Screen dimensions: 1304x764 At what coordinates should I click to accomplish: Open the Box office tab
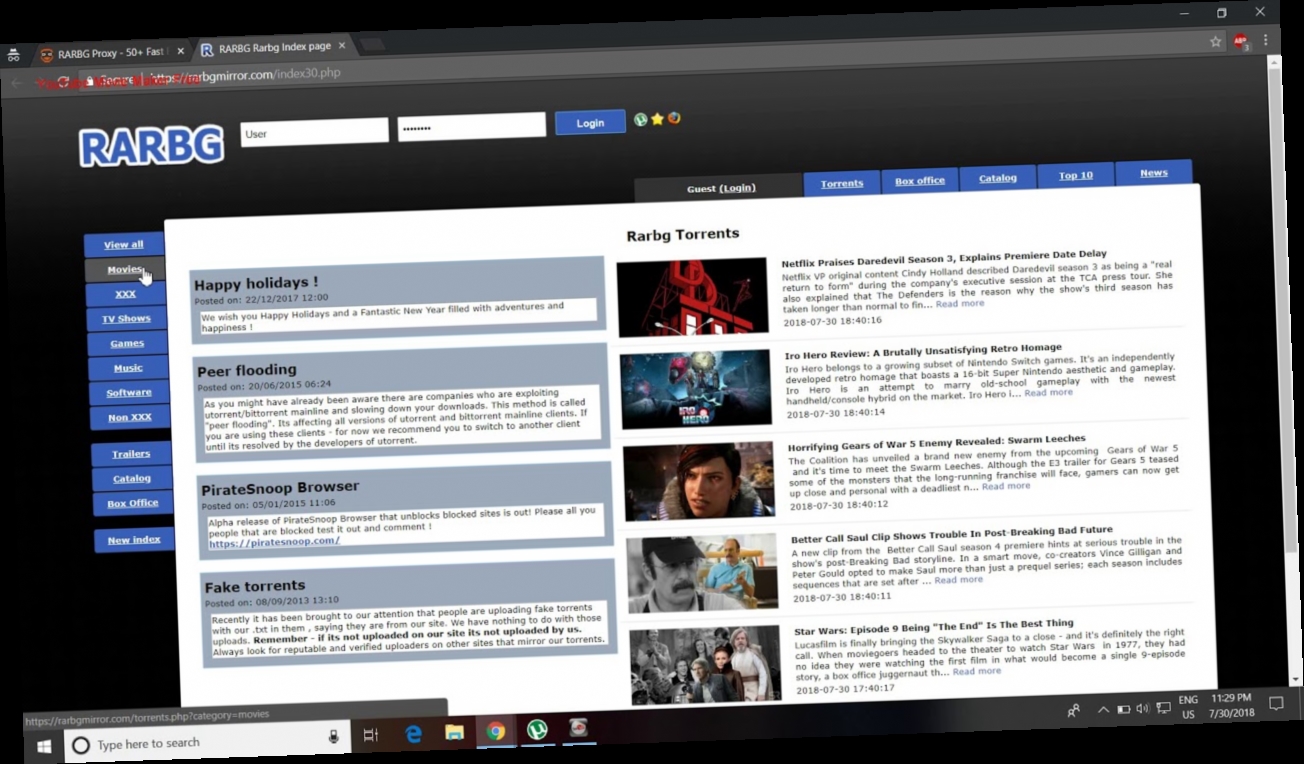920,181
